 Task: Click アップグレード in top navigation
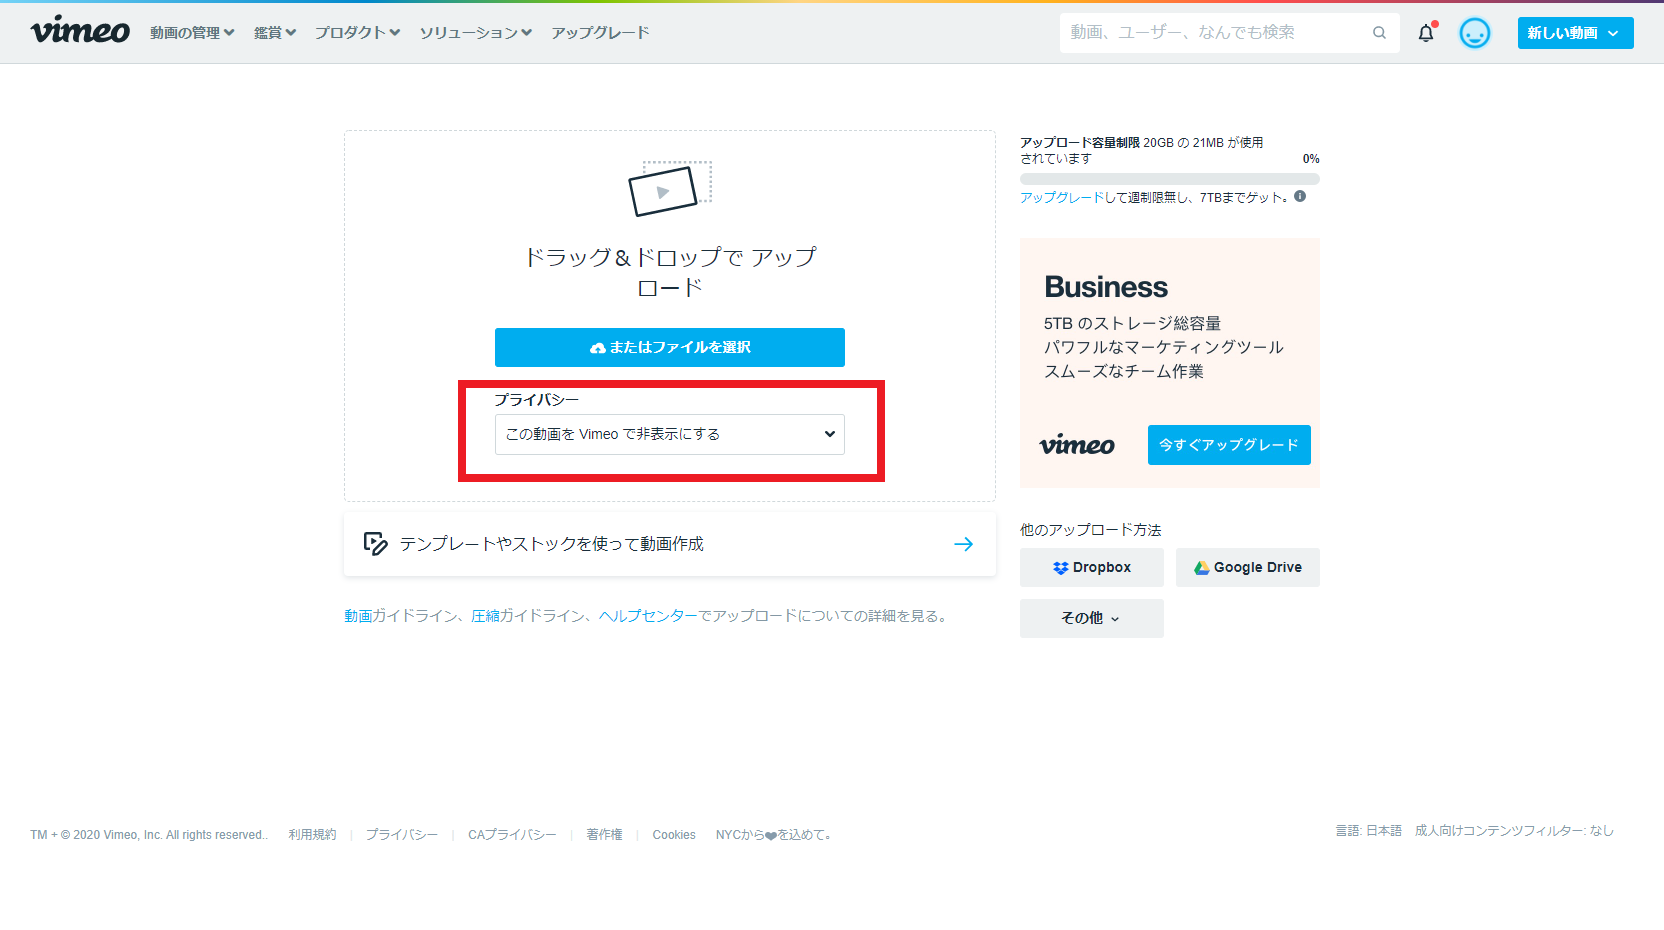[600, 33]
